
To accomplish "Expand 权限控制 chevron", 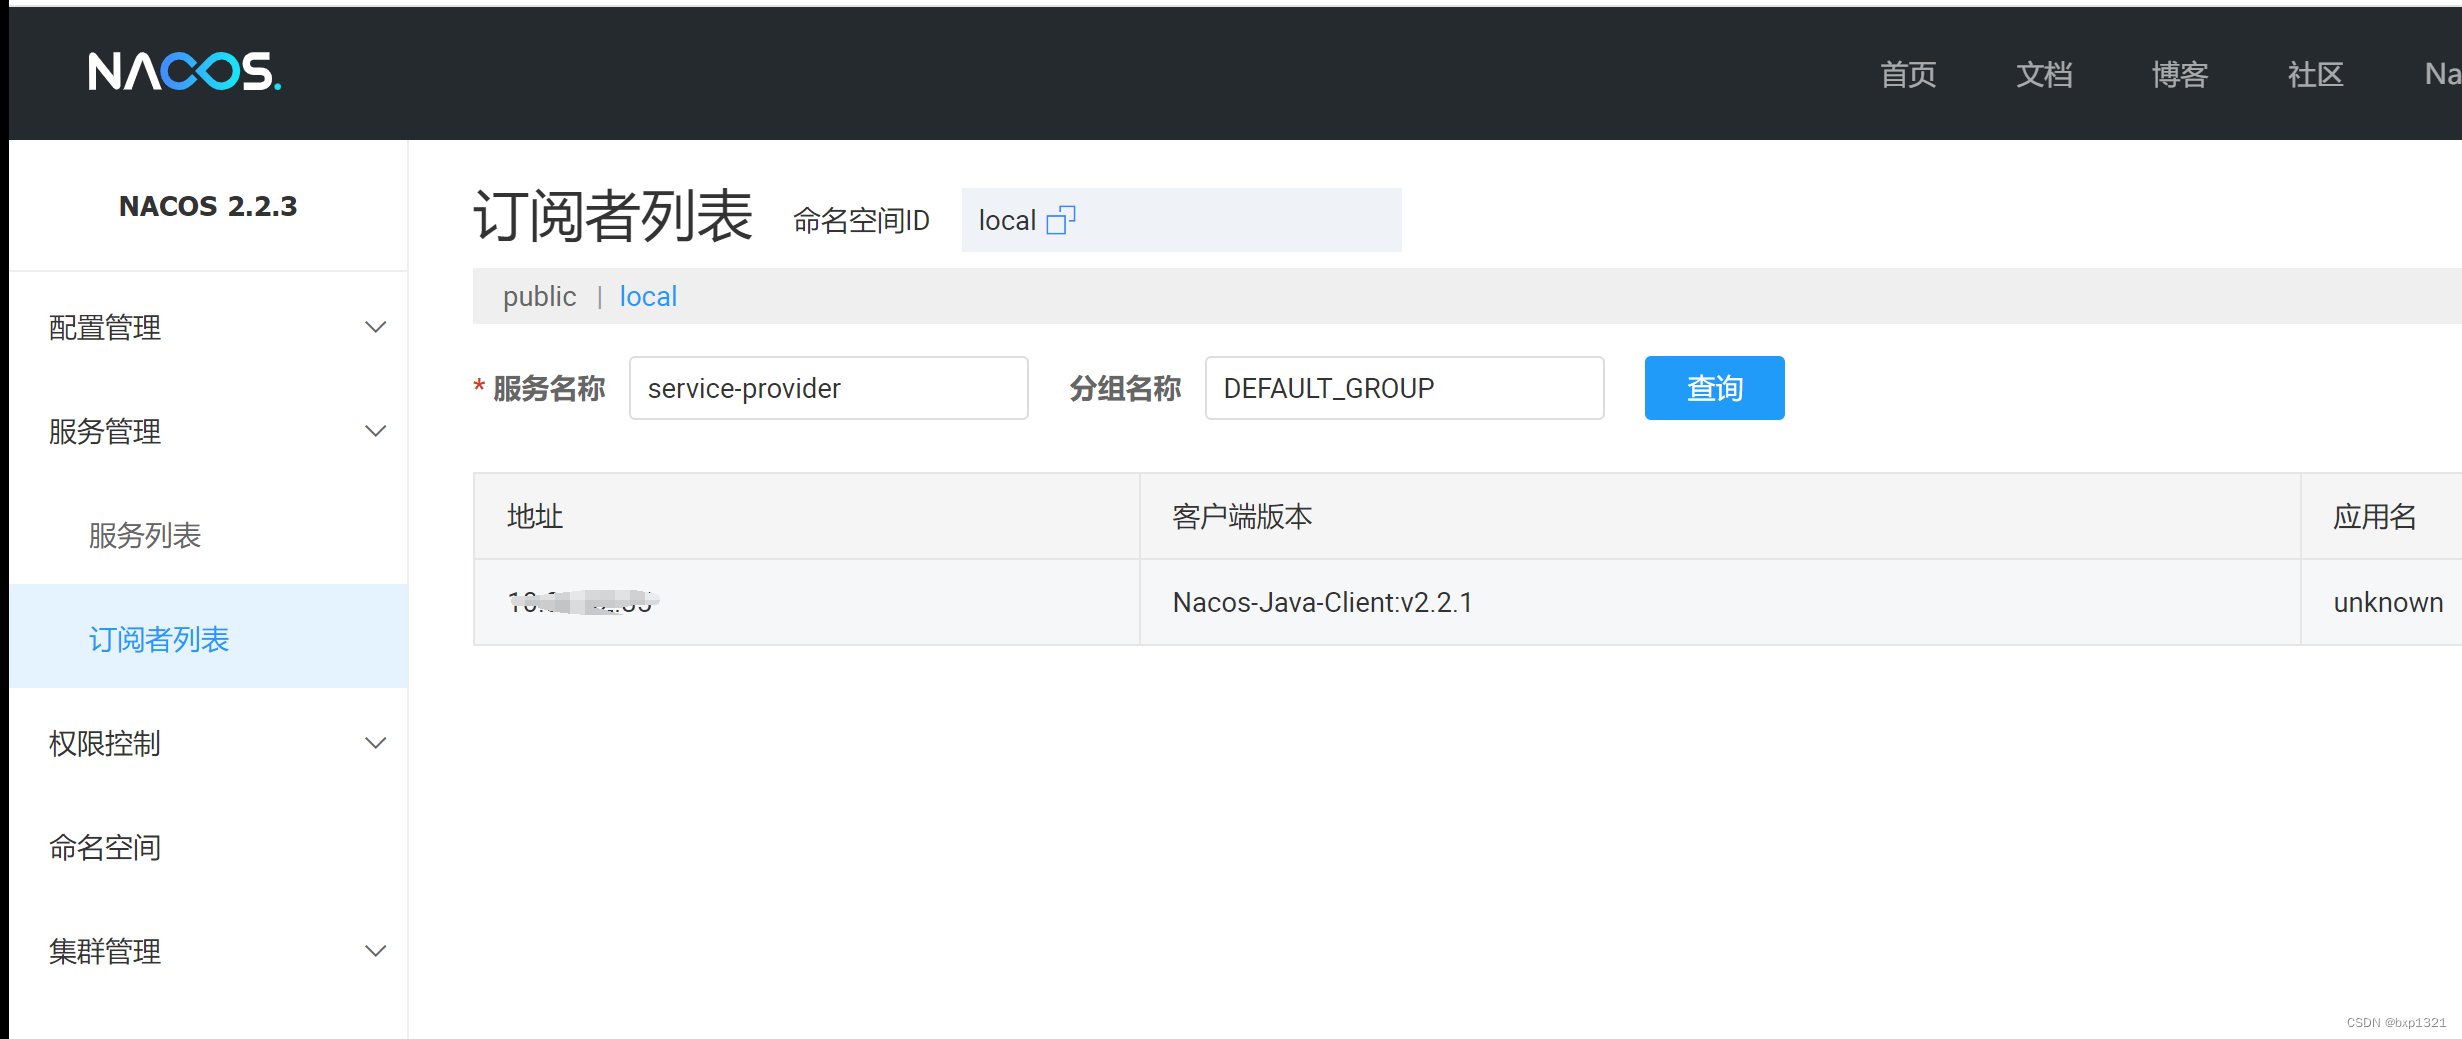I will [x=376, y=743].
